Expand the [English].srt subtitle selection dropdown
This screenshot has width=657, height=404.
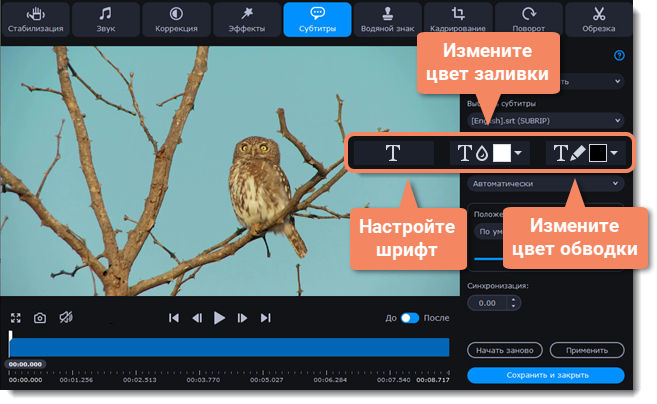click(545, 120)
